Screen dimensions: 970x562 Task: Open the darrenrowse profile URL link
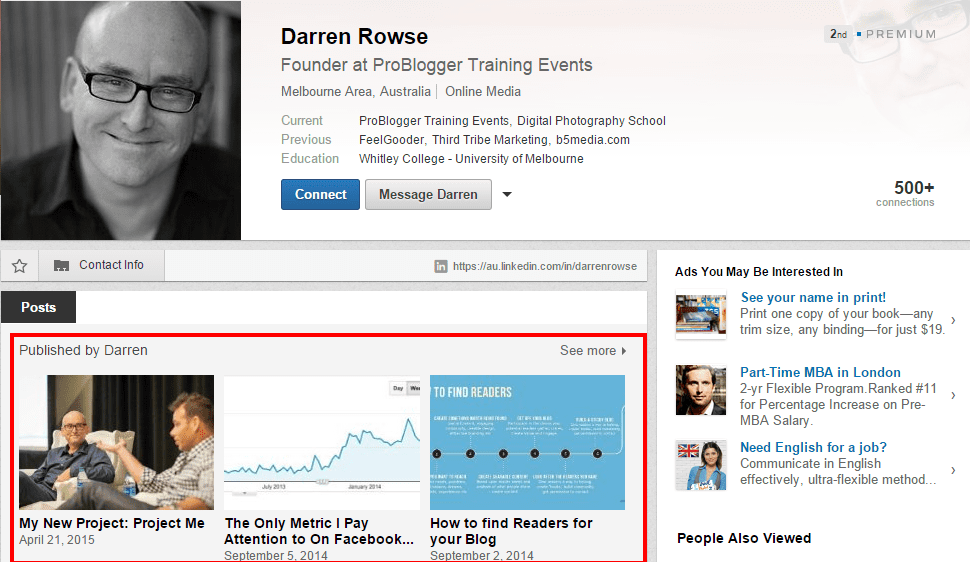tap(544, 266)
